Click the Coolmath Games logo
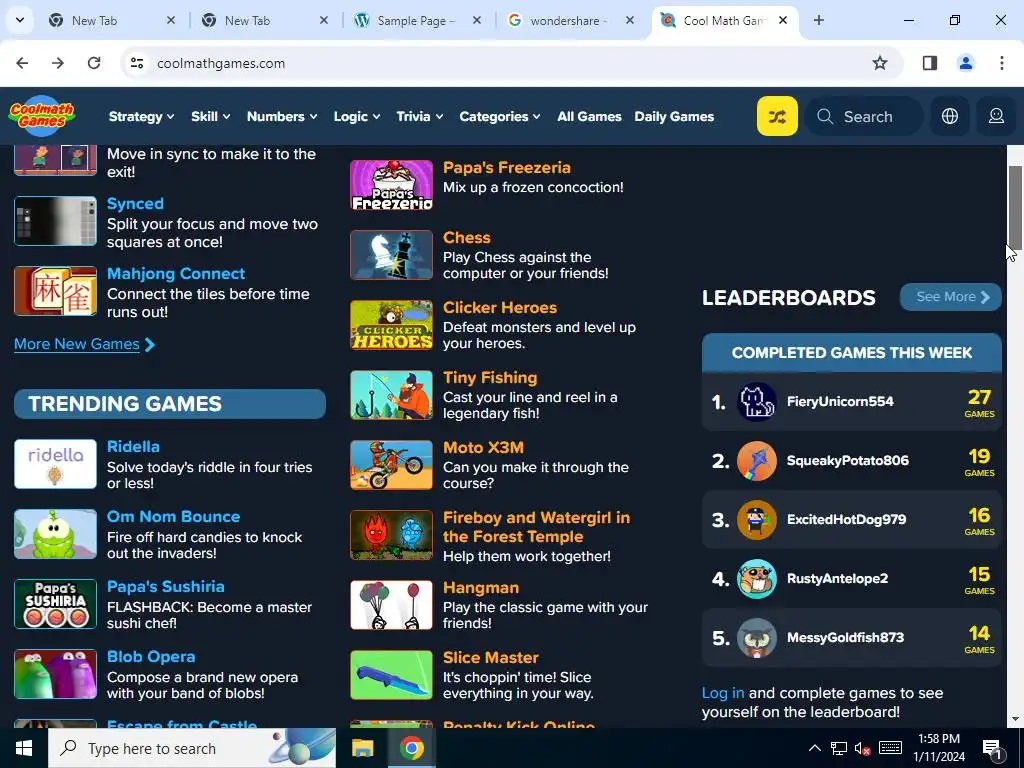Viewport: 1024px width, 768px height. pos(42,116)
